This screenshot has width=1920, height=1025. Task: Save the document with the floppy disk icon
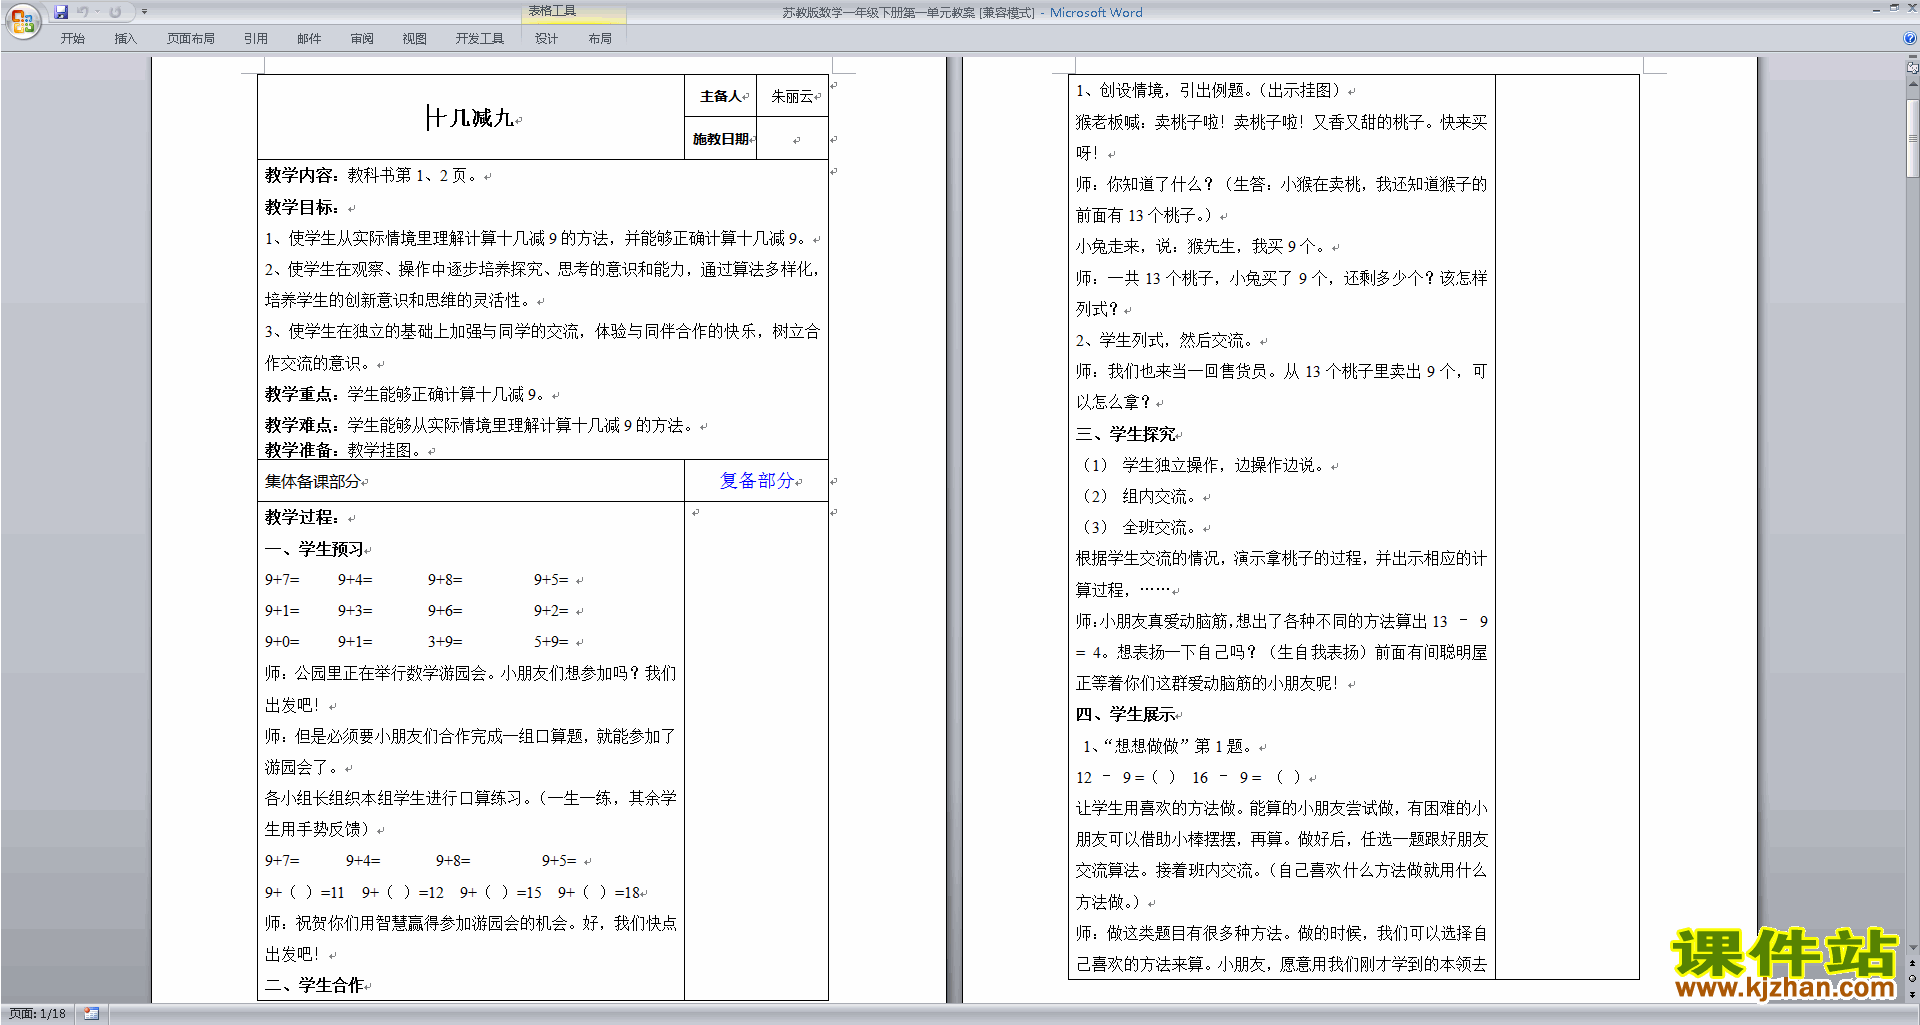tap(61, 12)
